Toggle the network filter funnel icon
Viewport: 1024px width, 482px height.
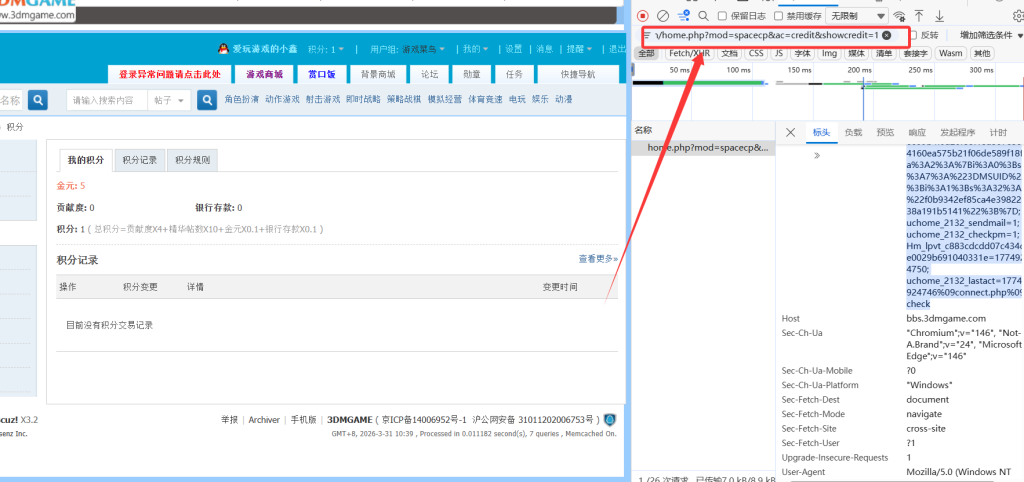tap(684, 16)
